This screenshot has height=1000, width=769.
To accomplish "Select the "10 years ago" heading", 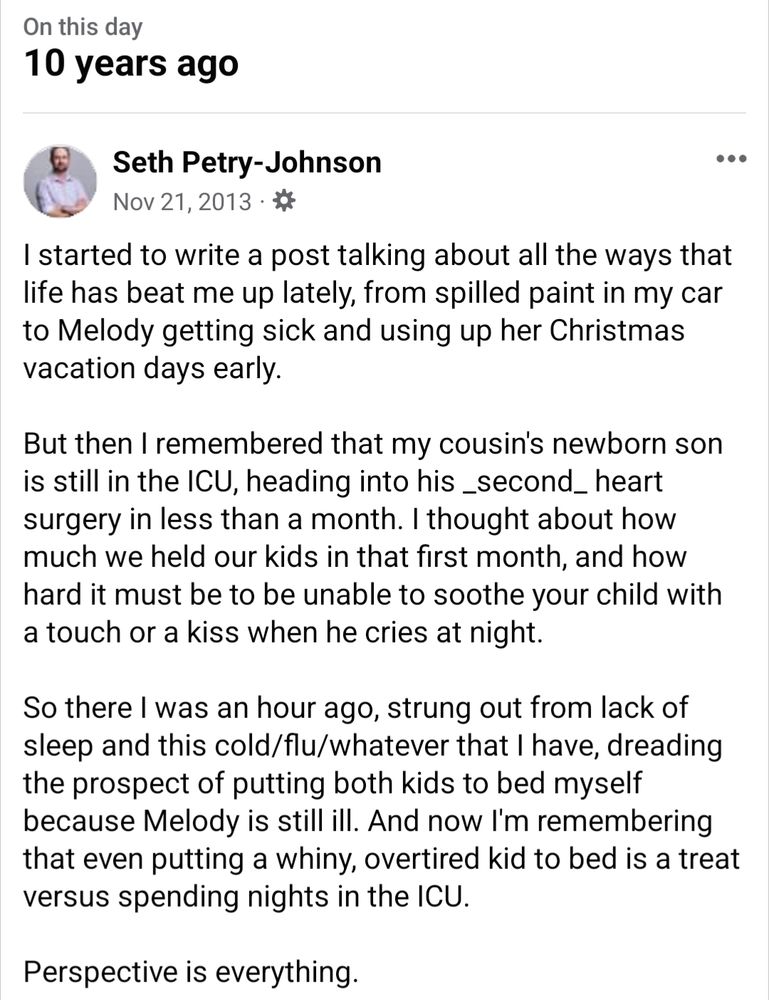I will click(131, 65).
